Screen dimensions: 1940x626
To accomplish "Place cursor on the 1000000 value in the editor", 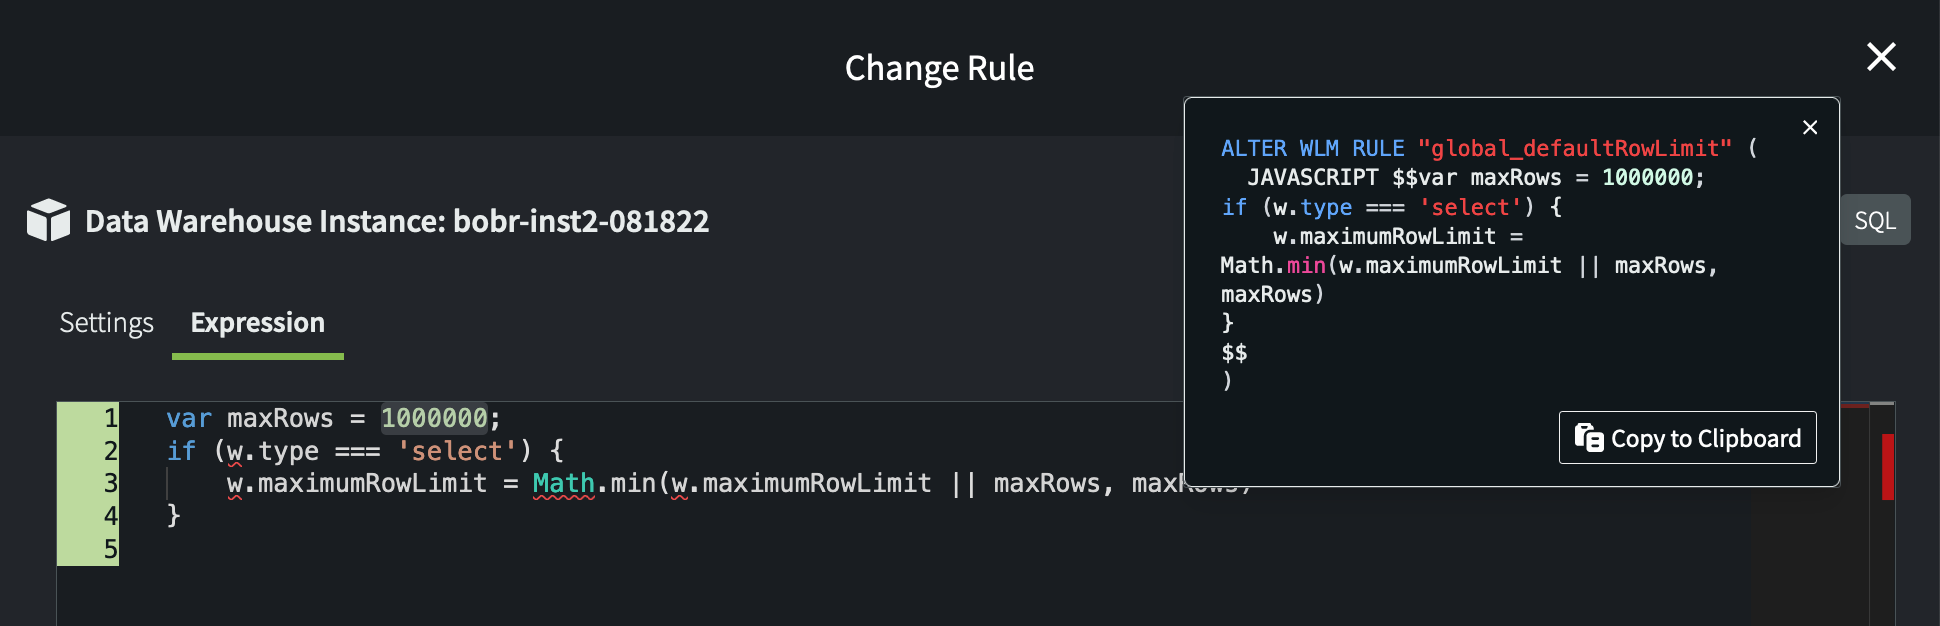I will click(x=434, y=418).
